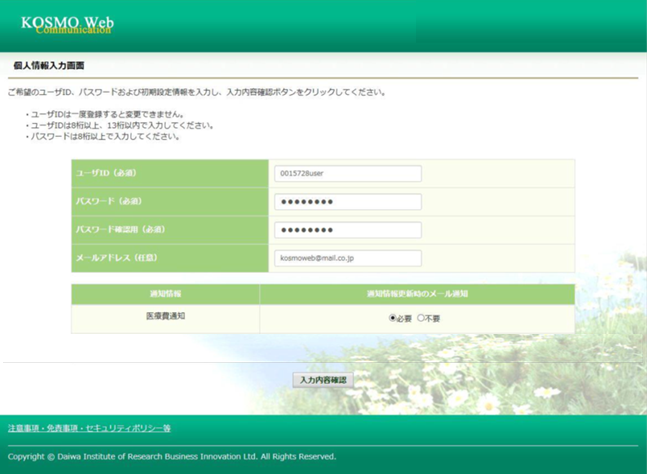The height and width of the screenshot is (474, 647).
Task: Select the メールアドレス input field
Action: (x=347, y=258)
